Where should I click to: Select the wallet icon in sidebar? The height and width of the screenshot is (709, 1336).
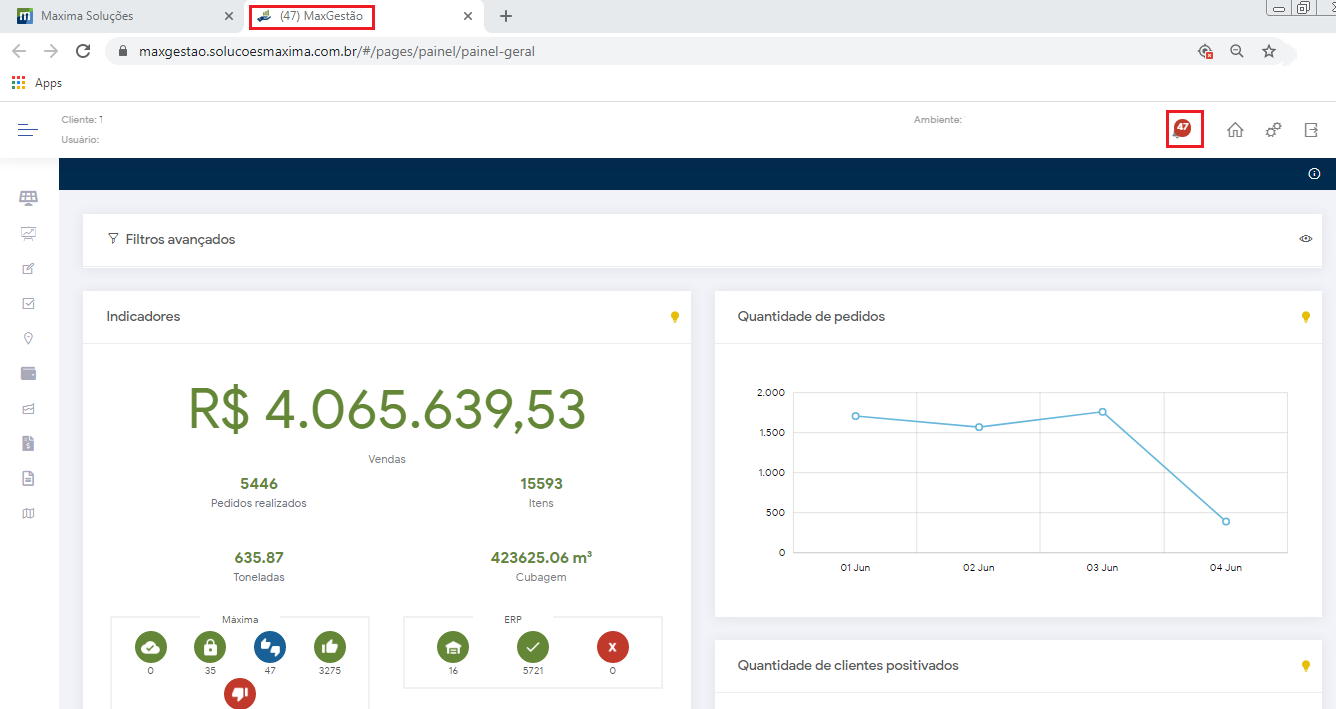[x=28, y=373]
